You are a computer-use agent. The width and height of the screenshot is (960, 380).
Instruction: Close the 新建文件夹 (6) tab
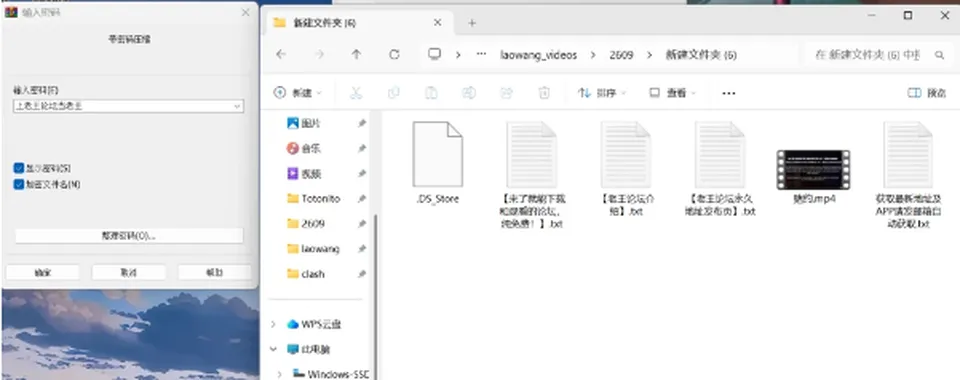[x=438, y=23]
